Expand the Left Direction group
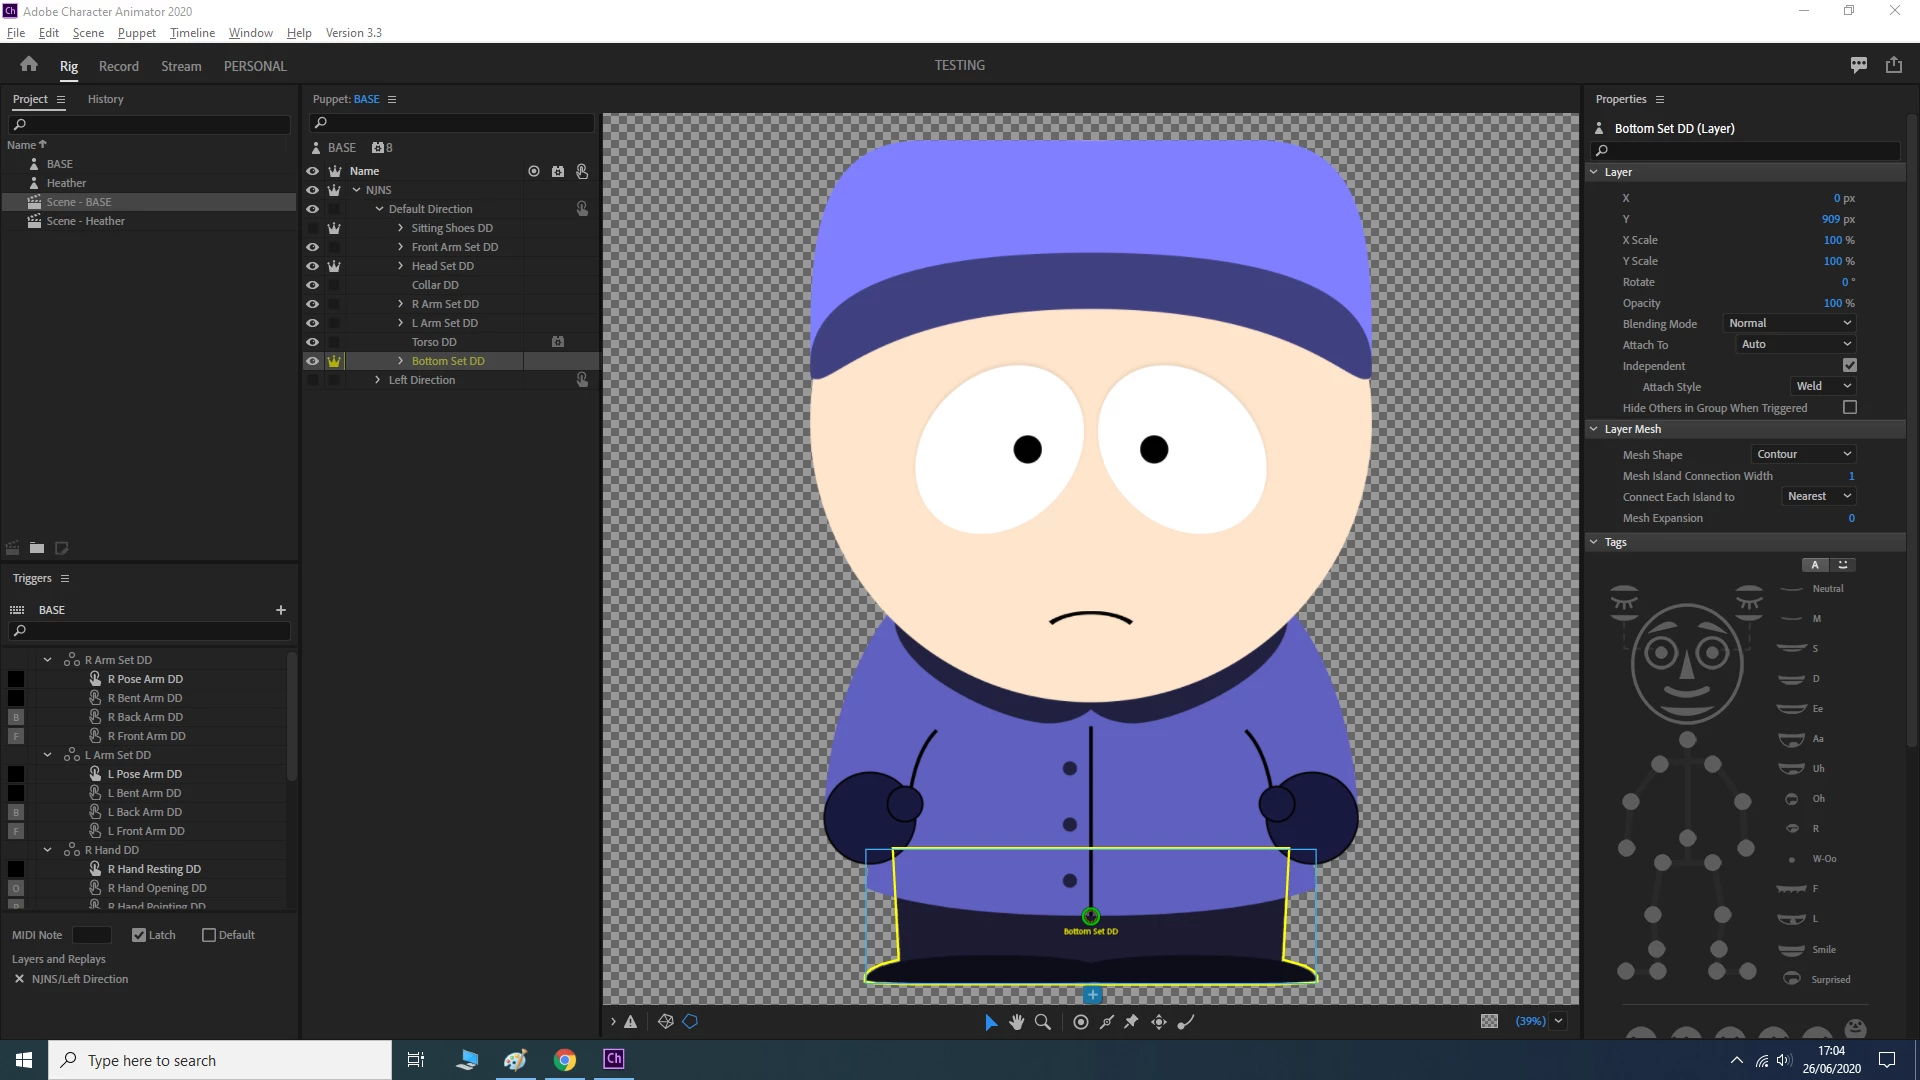The image size is (1920, 1080). click(377, 380)
